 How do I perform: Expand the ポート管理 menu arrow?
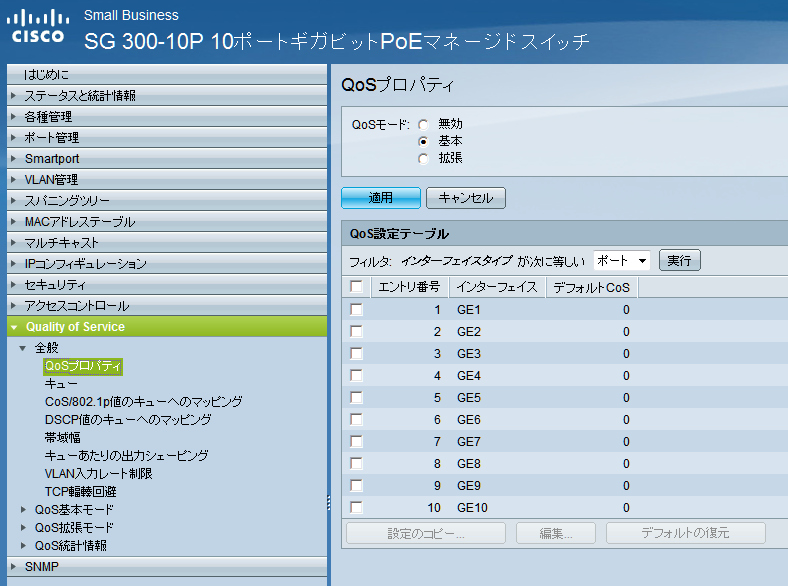pyautogui.click(x=14, y=137)
